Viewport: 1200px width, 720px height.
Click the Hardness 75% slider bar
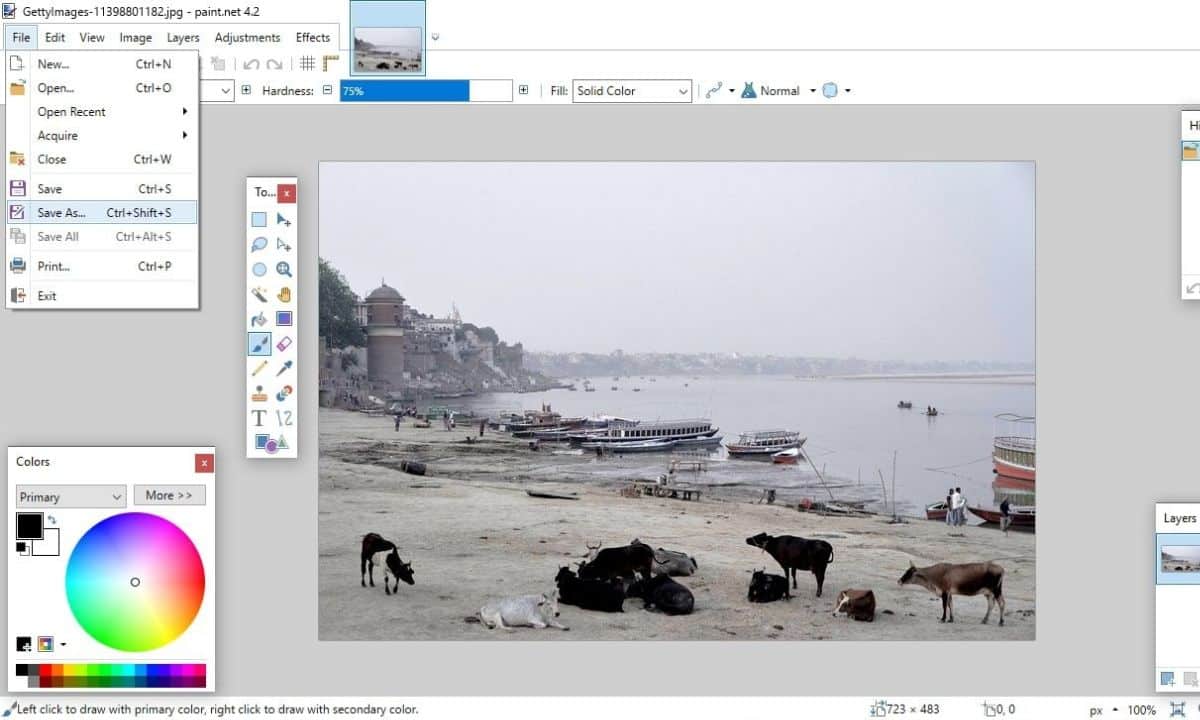click(x=426, y=91)
